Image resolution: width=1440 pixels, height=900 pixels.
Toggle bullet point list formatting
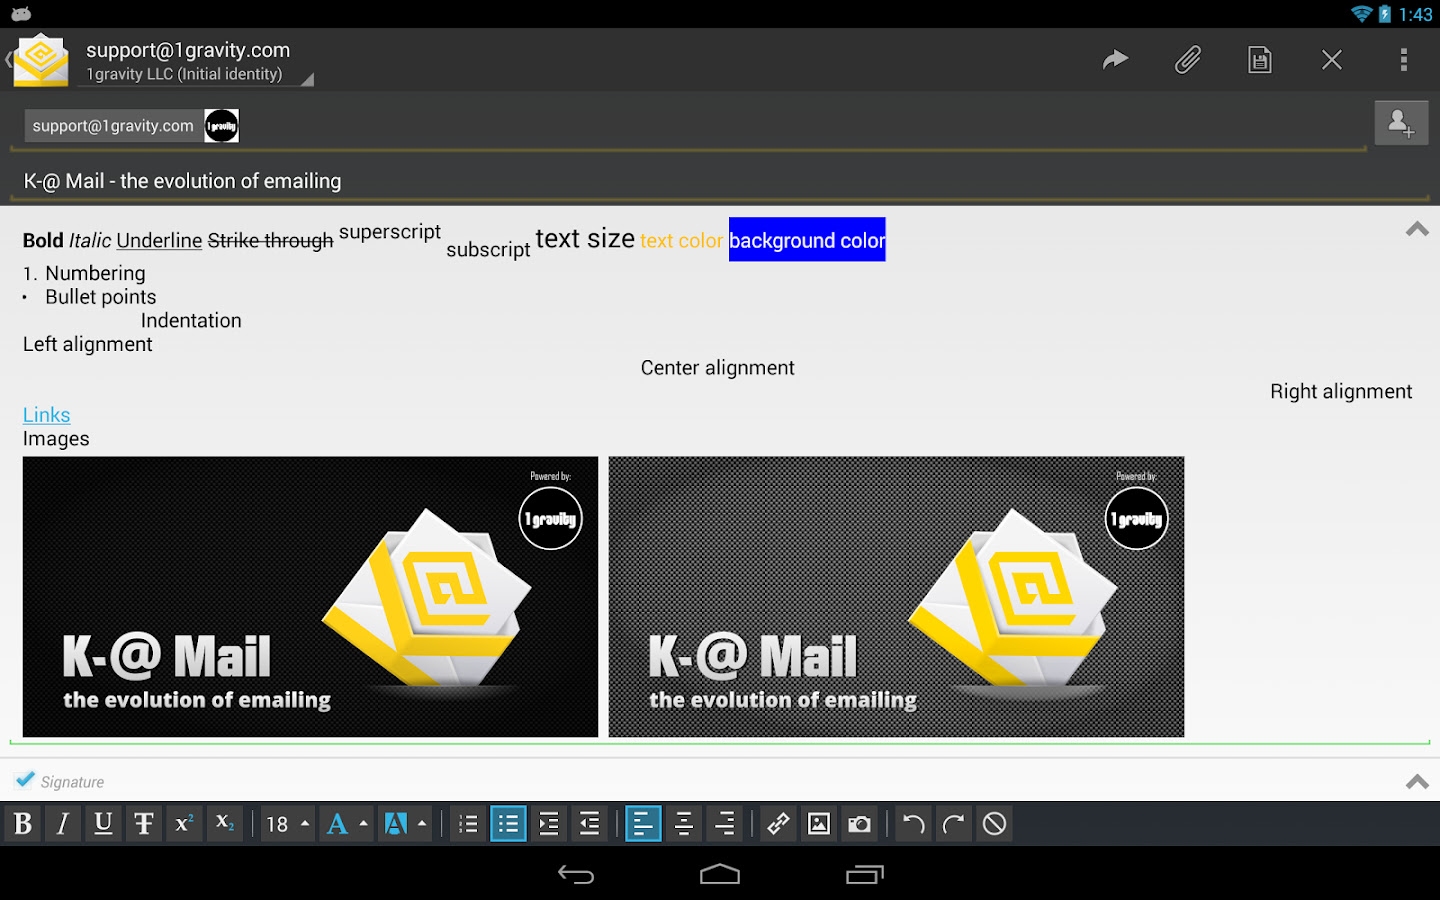point(508,823)
